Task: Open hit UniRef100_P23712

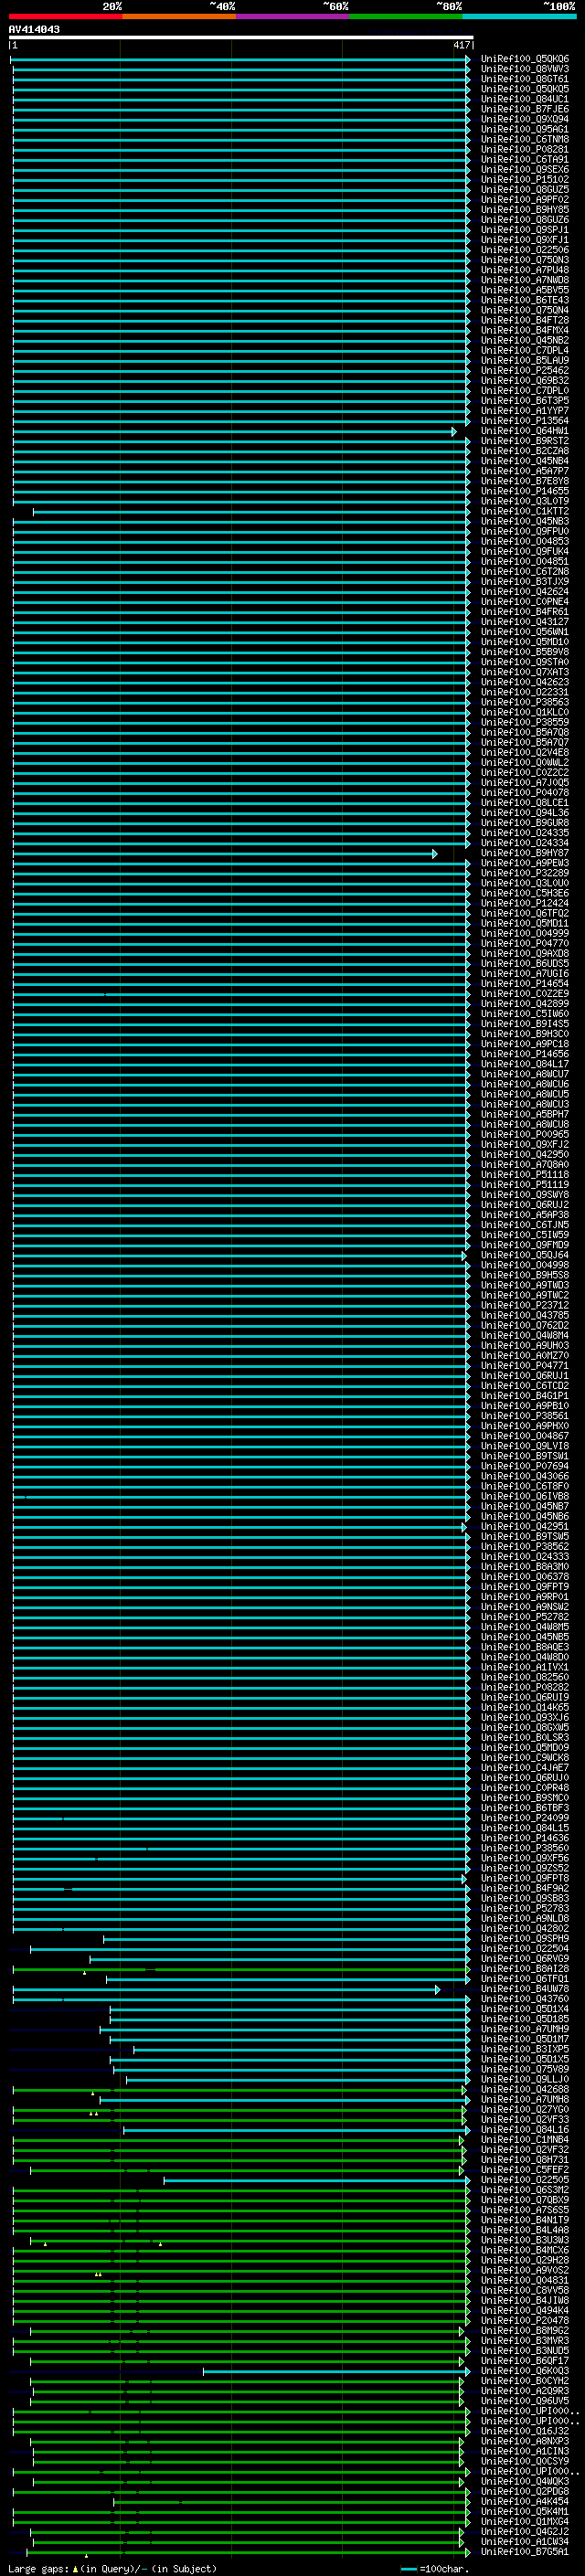Action: click(524, 1306)
